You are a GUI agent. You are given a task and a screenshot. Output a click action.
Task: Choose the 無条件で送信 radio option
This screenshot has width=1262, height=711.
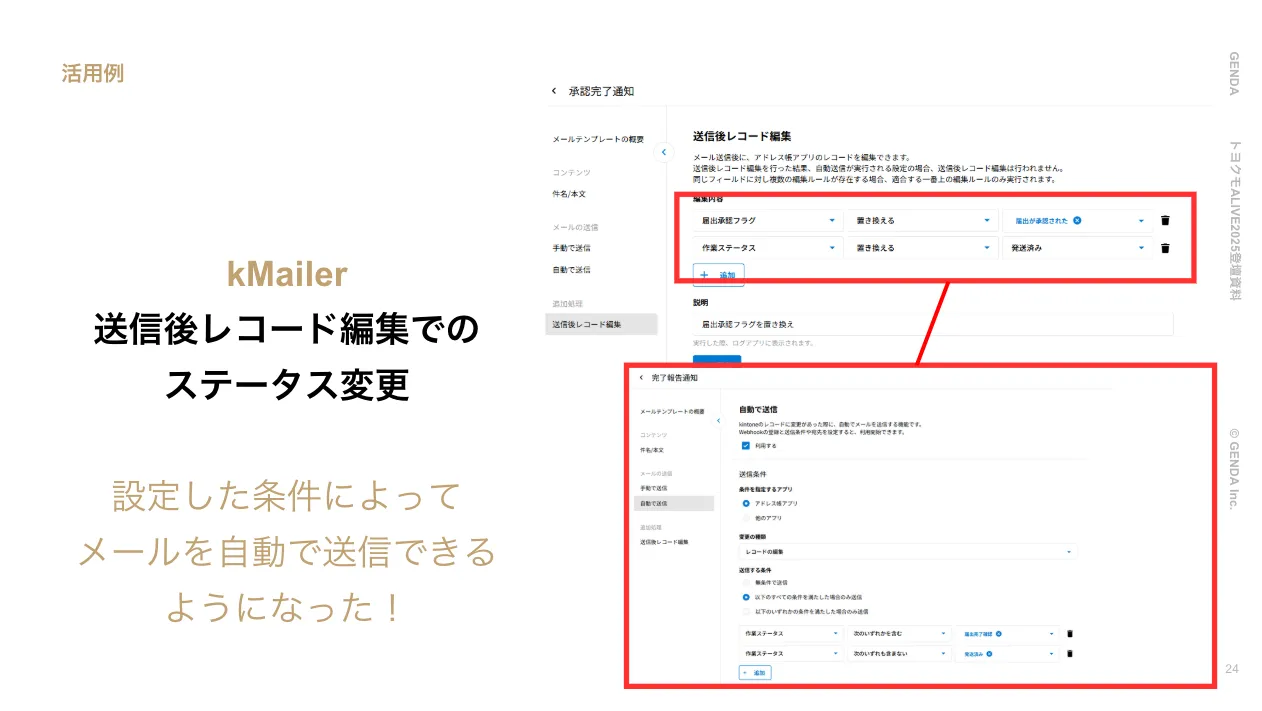click(x=745, y=582)
